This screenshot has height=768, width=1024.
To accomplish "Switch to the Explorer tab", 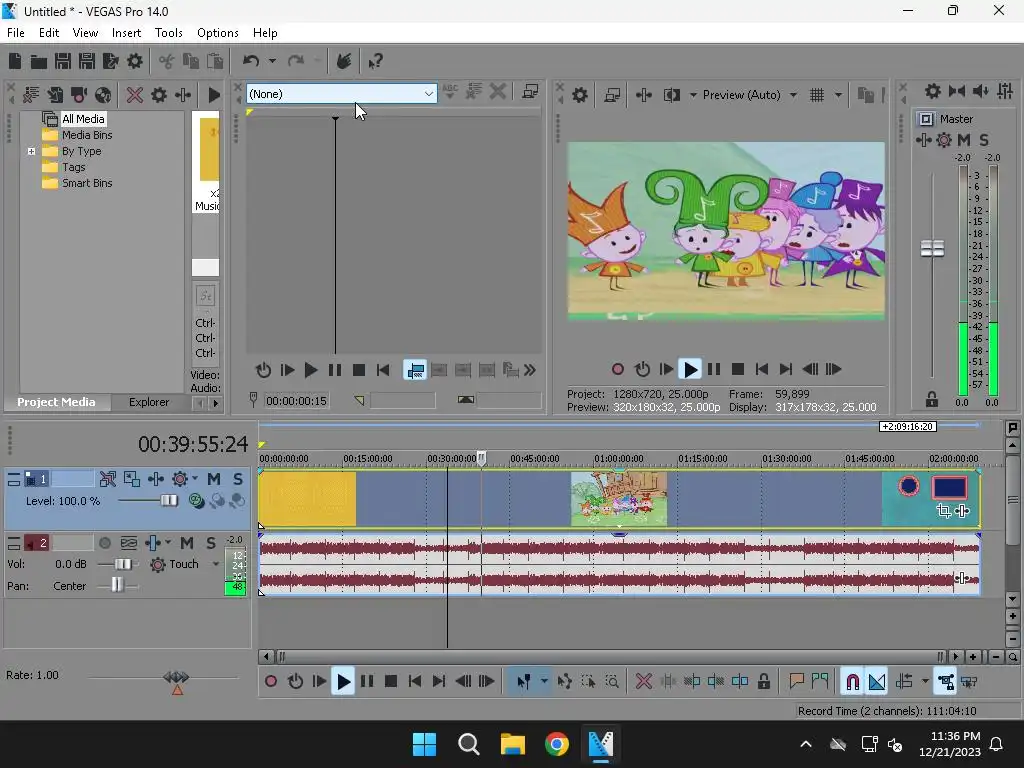I will (149, 402).
